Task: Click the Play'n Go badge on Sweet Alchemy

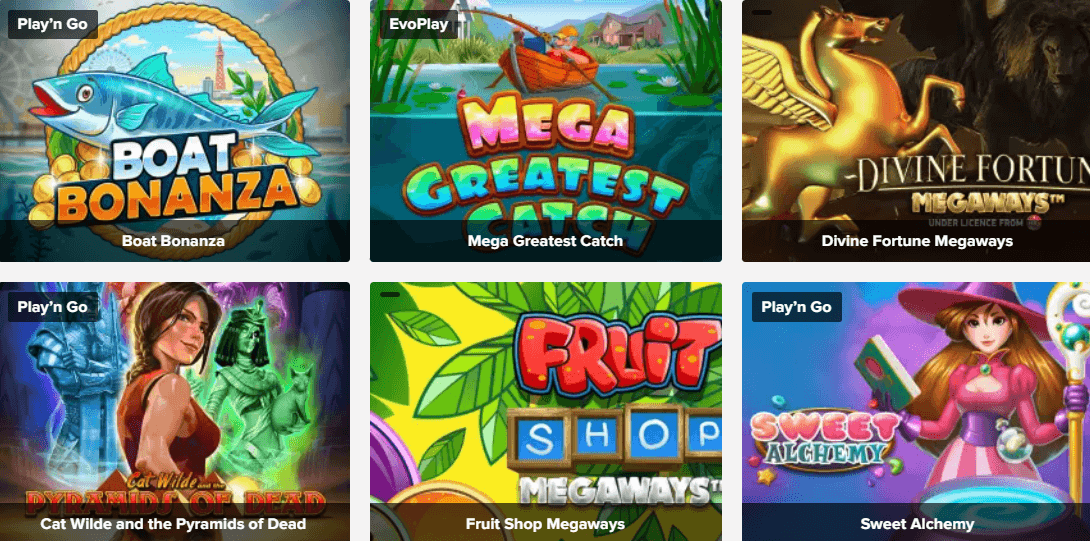Action: pyautogui.click(x=797, y=307)
